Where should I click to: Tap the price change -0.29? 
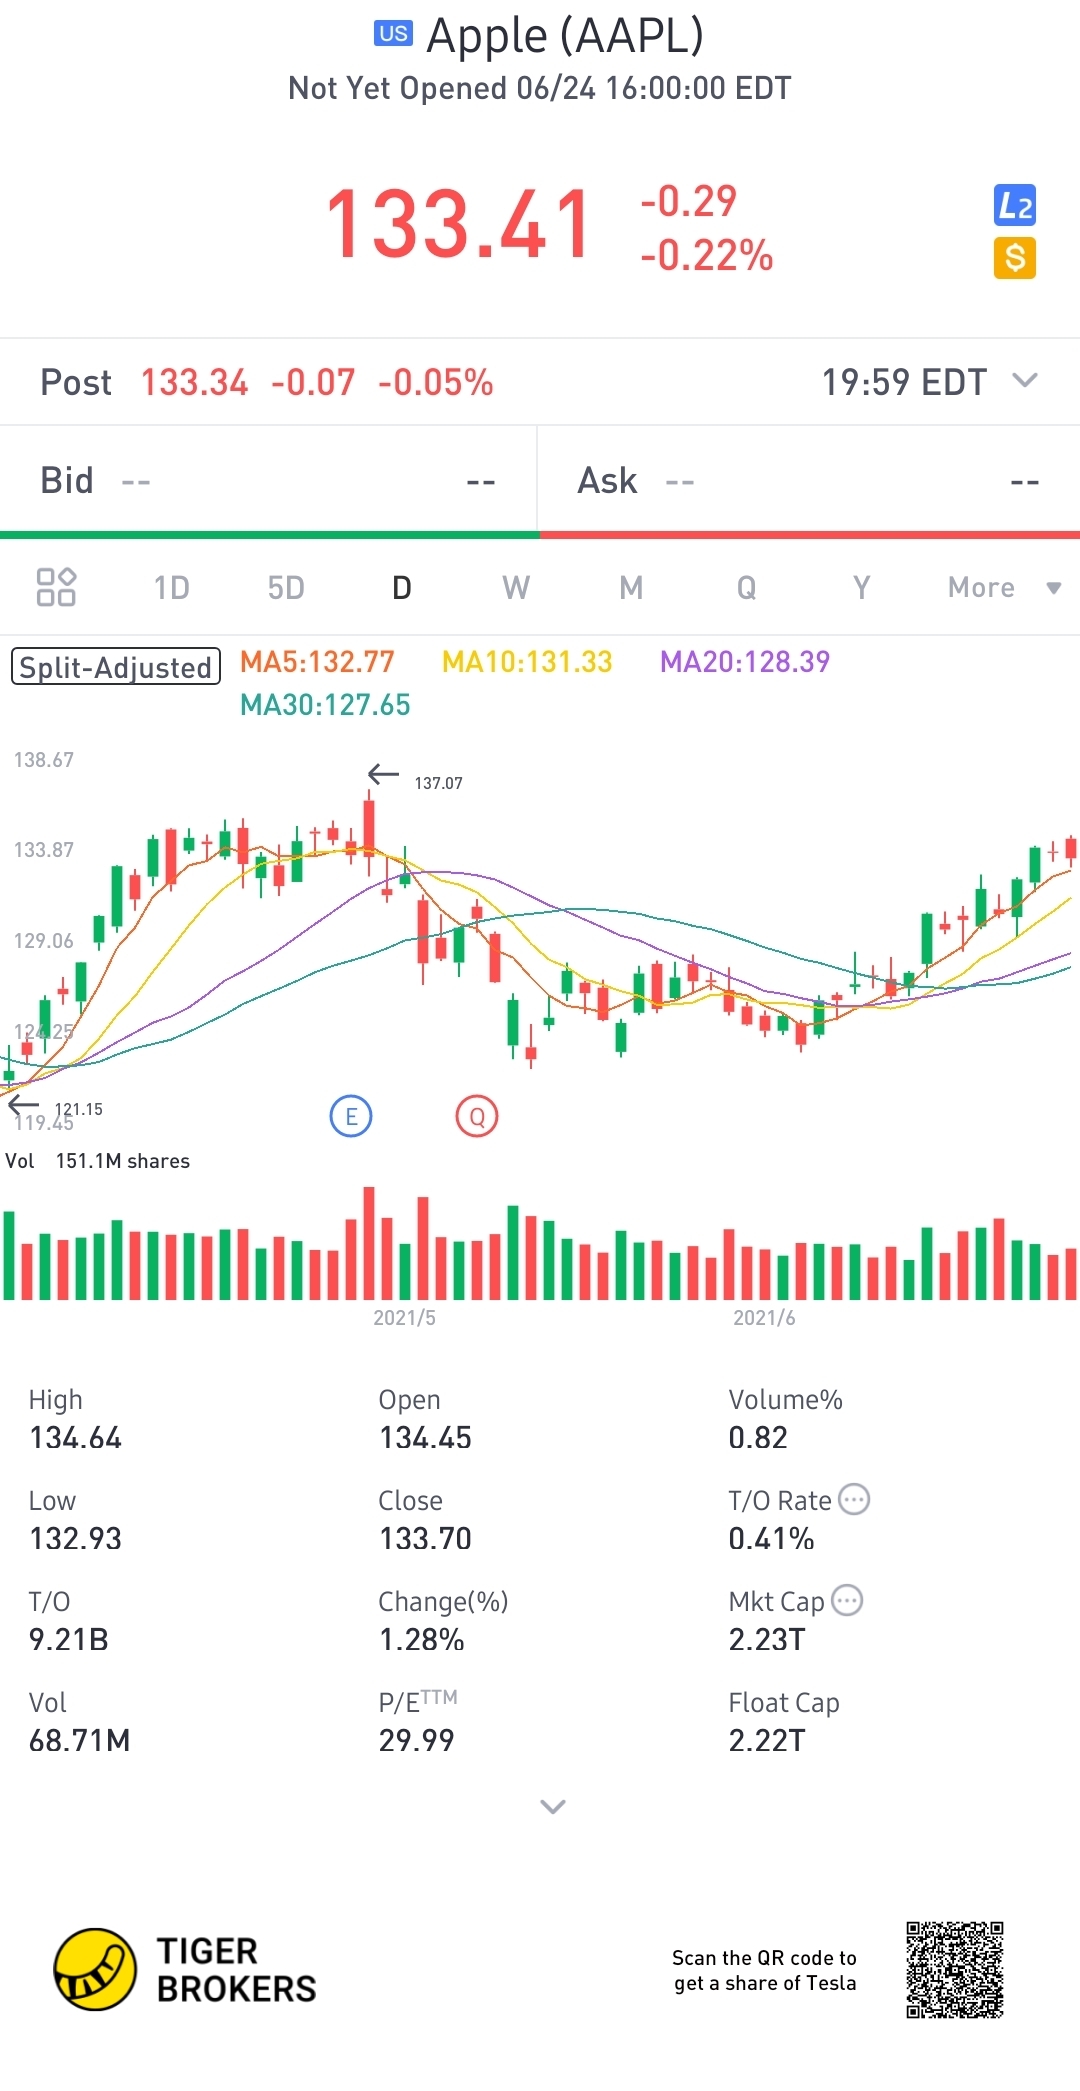click(x=689, y=201)
